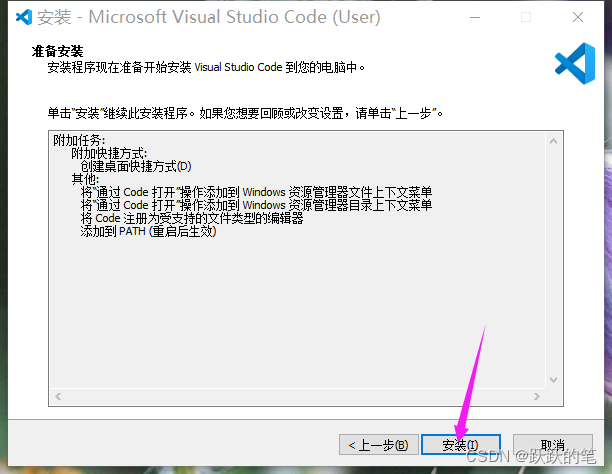
Task: Click the VS Code icon in title bar
Action: (x=24, y=17)
